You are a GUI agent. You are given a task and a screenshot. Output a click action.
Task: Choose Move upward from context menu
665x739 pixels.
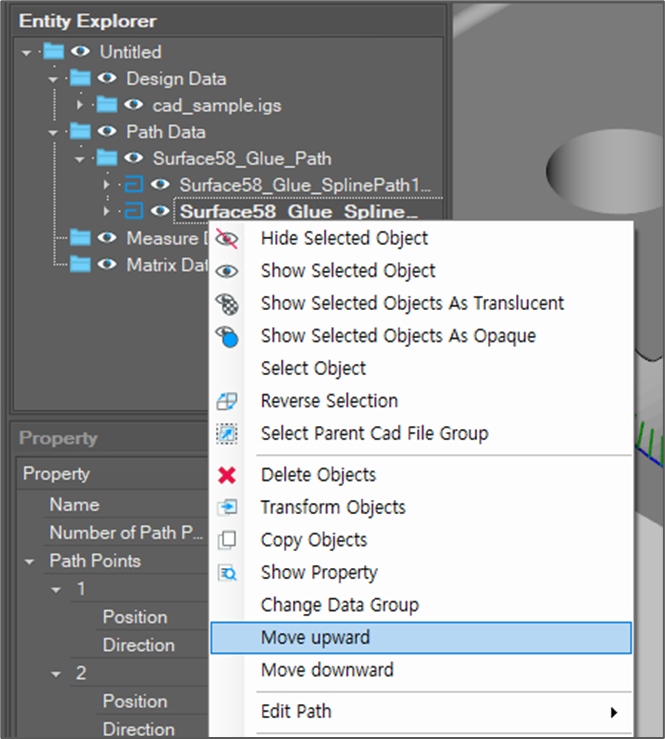(315, 638)
